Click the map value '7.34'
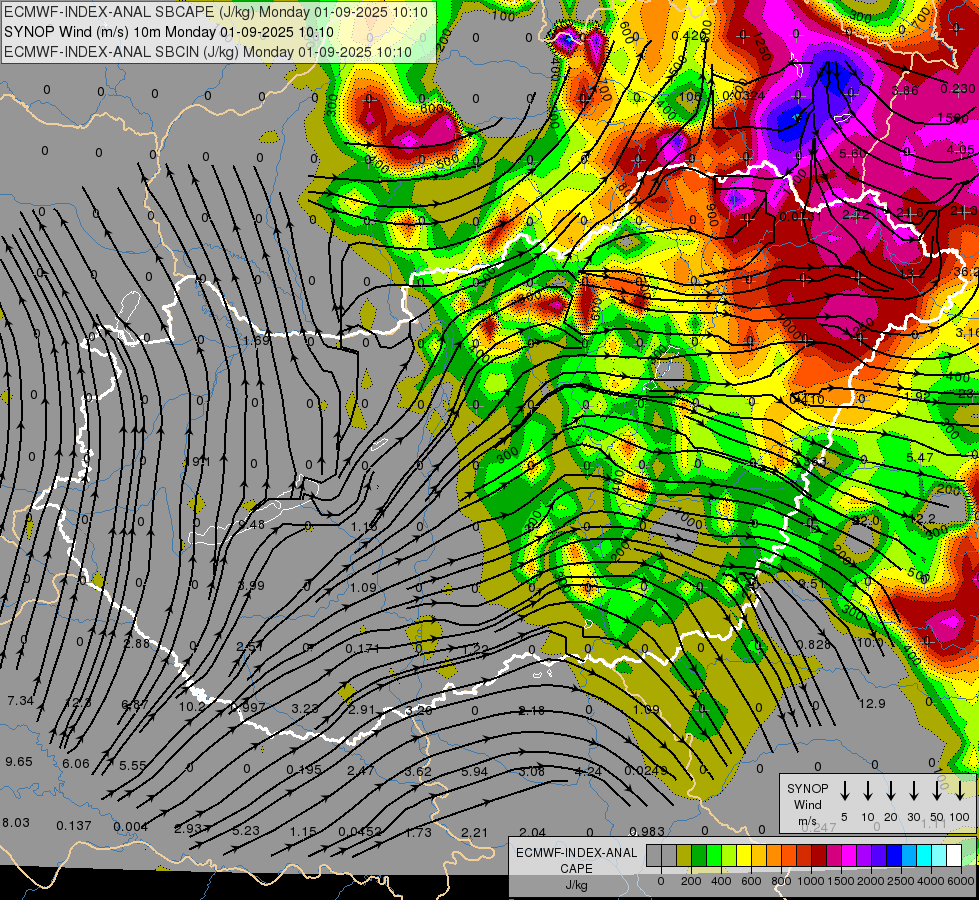This screenshot has width=979, height=900. [x=21, y=701]
